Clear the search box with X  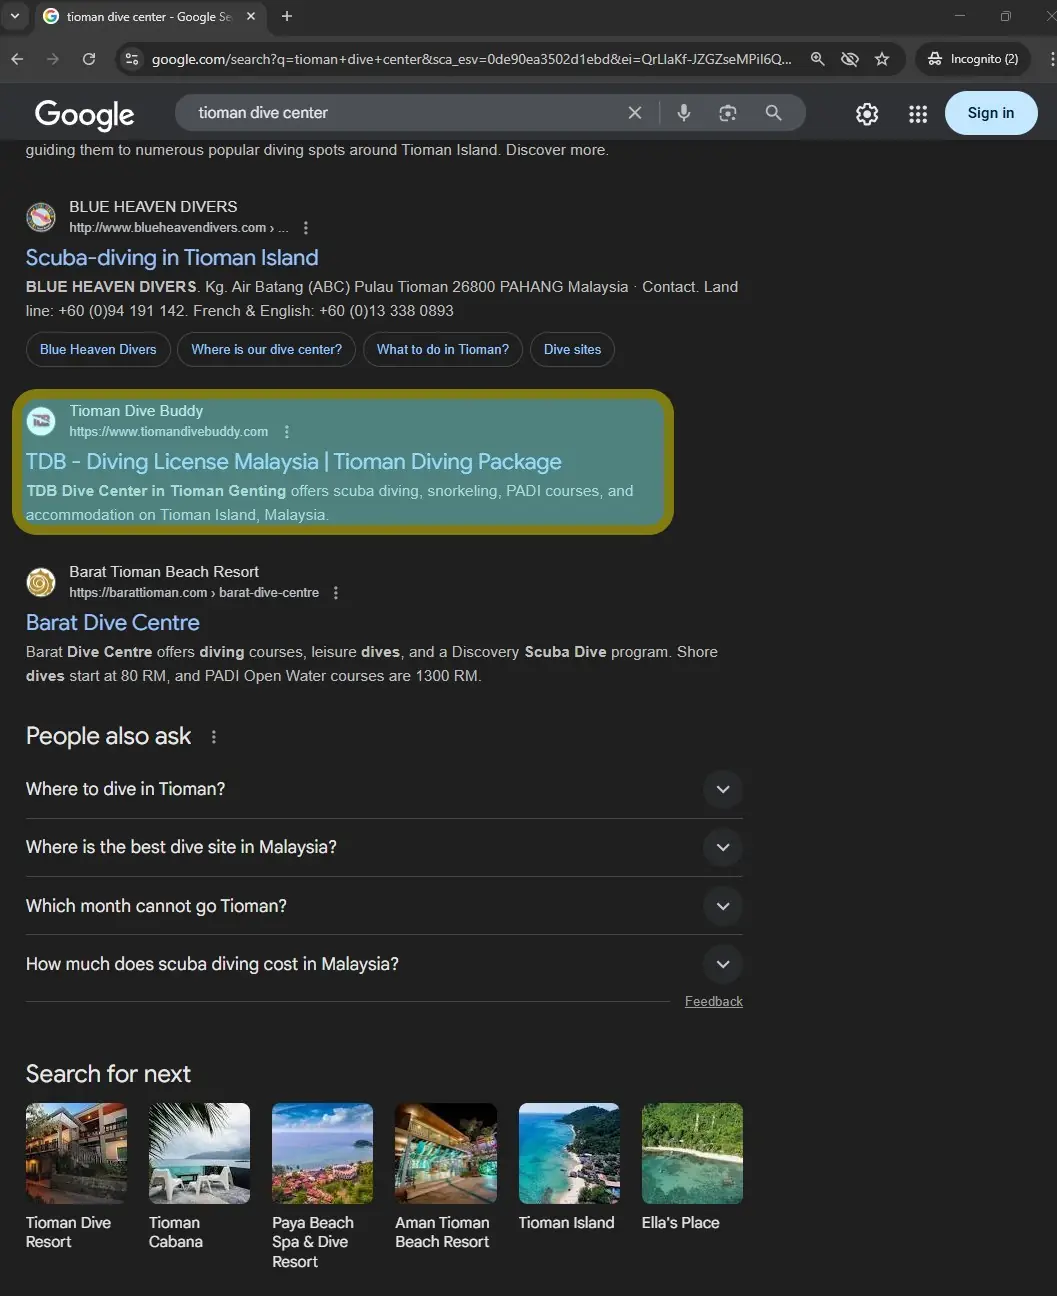click(x=634, y=113)
